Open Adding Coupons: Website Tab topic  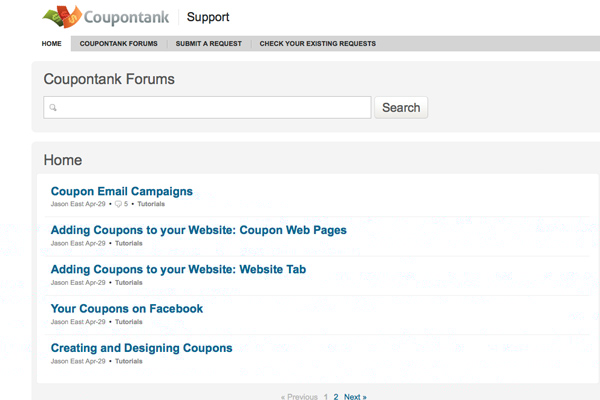pos(178,269)
